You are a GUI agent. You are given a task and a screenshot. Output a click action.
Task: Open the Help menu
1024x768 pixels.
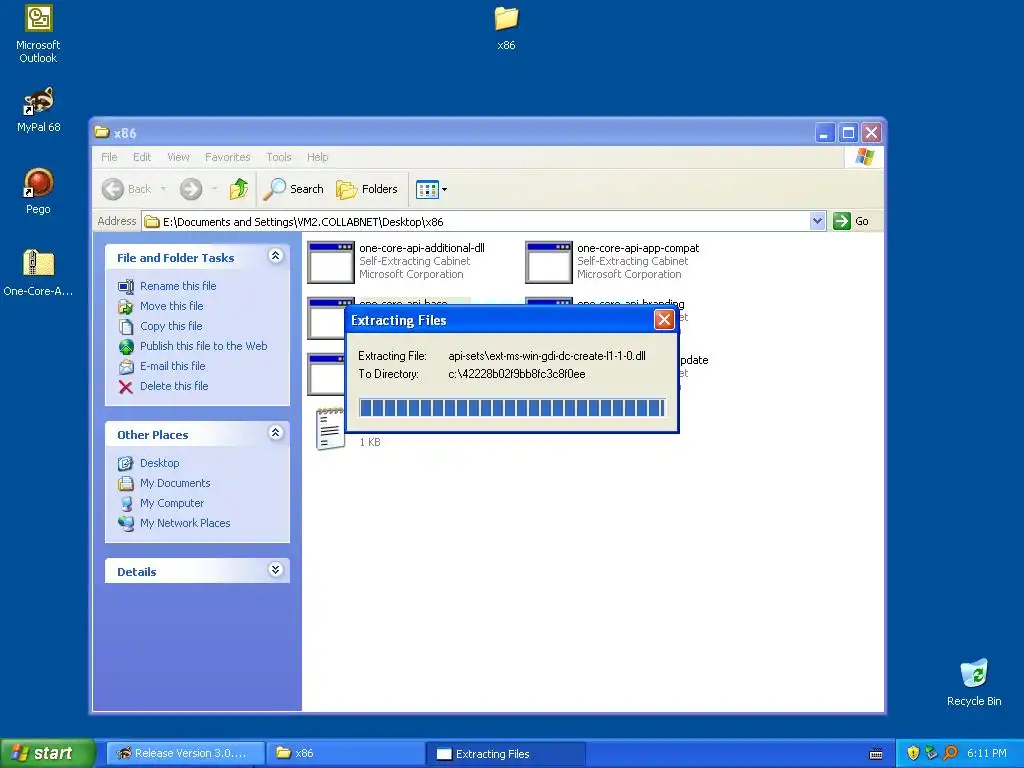tap(317, 157)
